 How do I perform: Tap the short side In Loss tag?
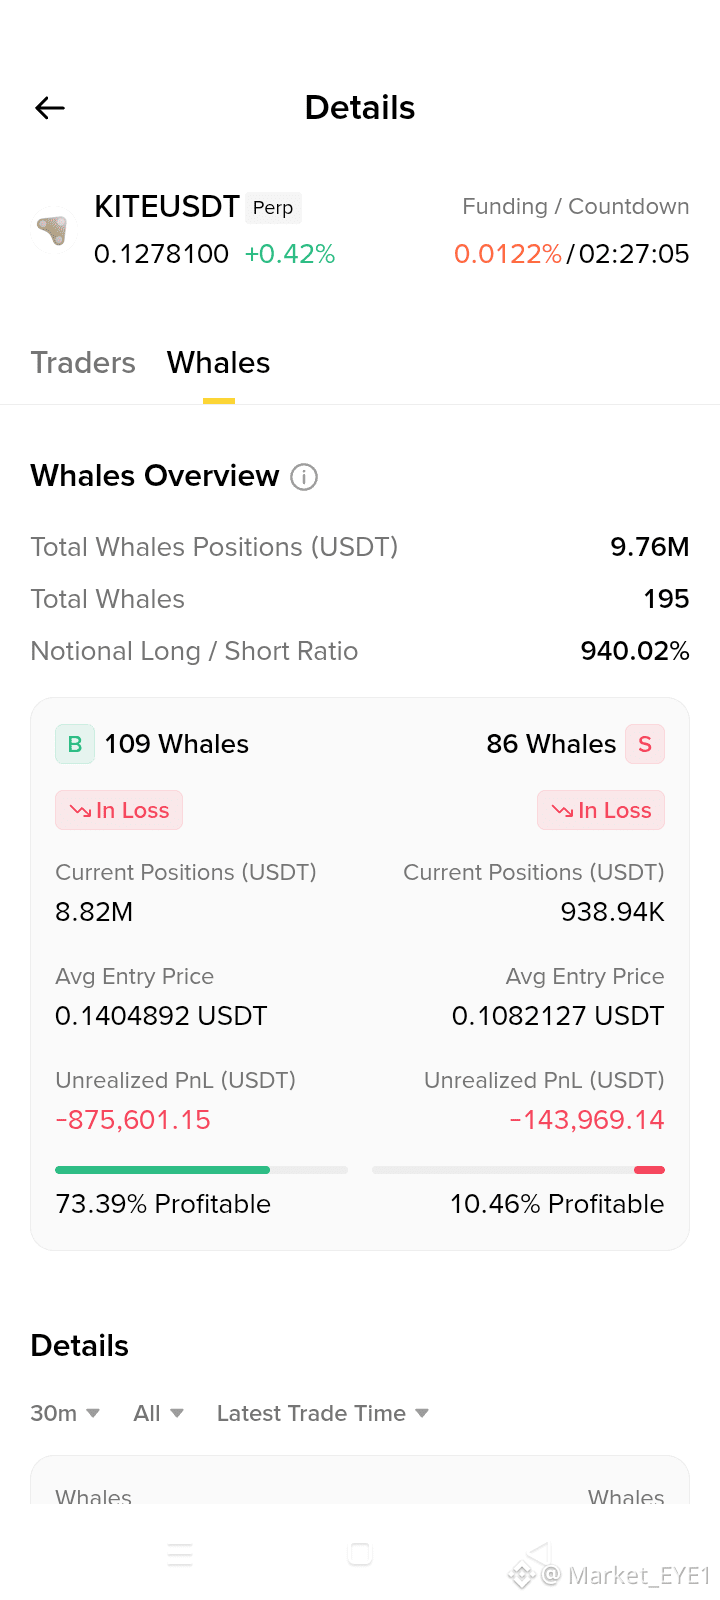(601, 810)
